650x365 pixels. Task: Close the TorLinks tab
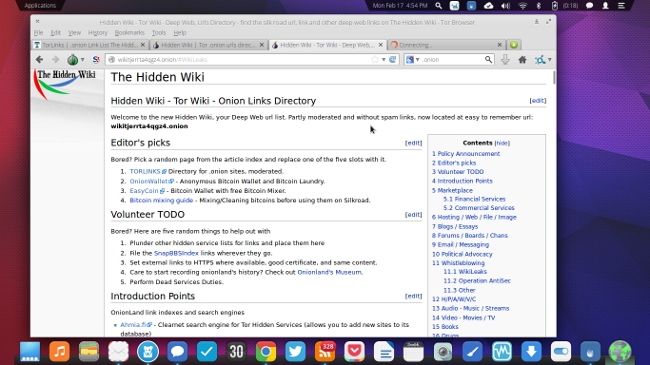[143, 45]
